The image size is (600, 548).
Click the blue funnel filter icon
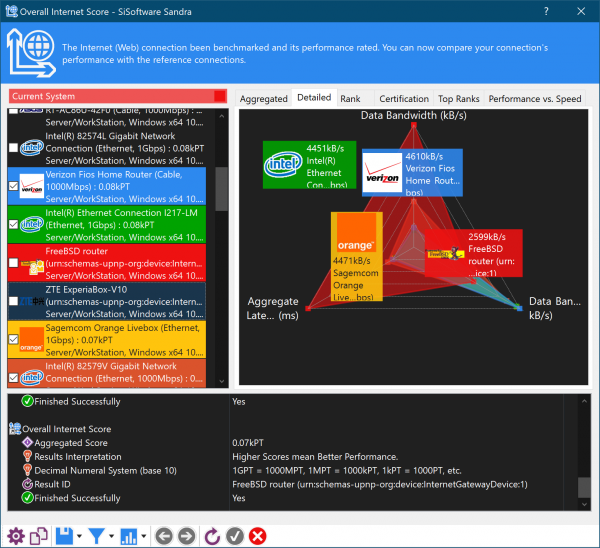pos(96,536)
